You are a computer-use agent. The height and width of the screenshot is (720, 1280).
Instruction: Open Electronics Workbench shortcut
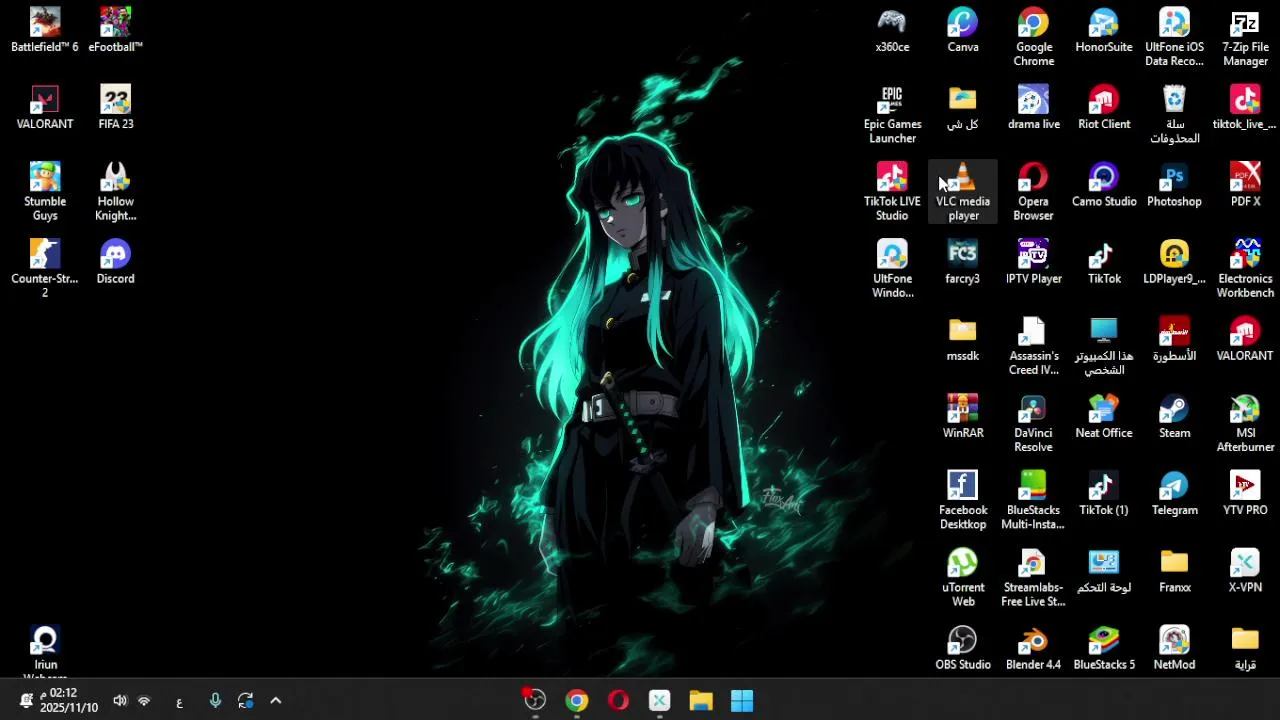[1245, 268]
